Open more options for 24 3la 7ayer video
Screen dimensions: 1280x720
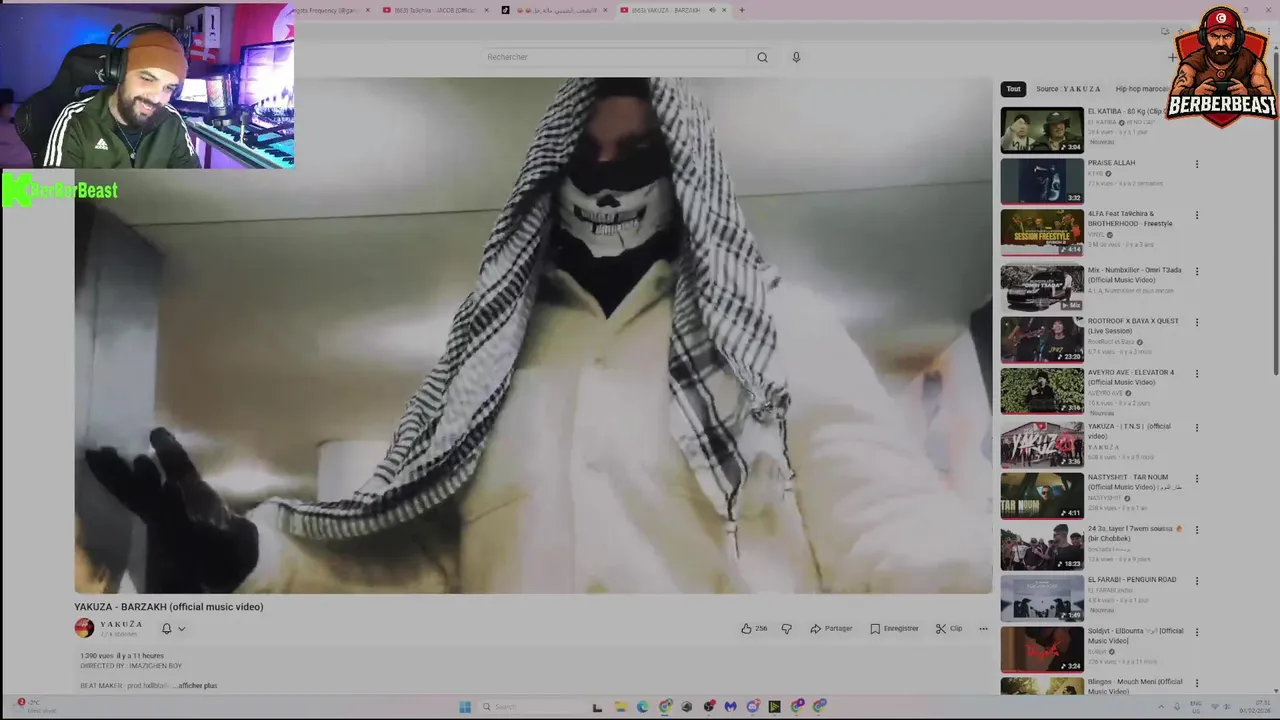pos(1196,530)
